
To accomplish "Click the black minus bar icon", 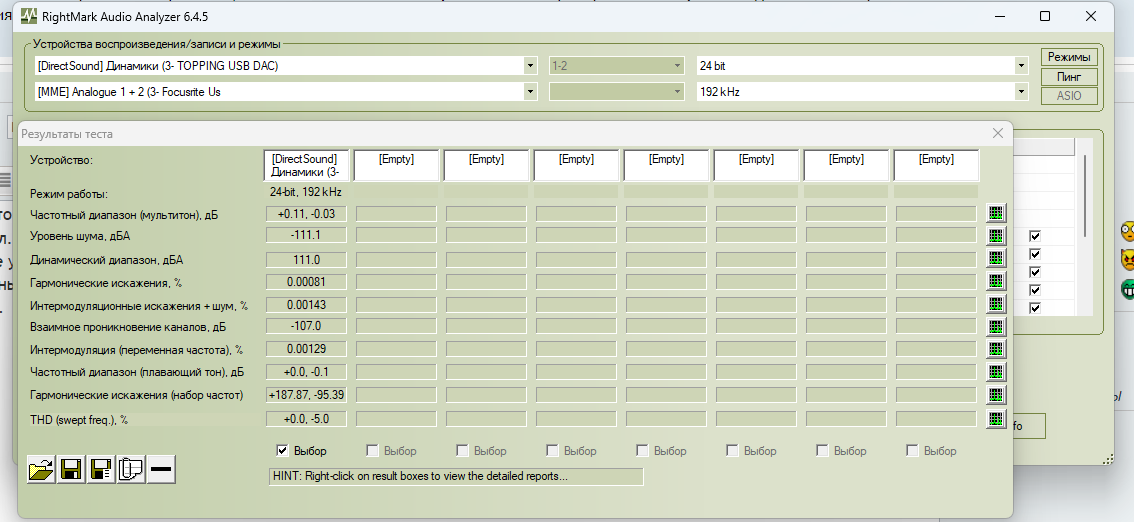I will point(162,468).
